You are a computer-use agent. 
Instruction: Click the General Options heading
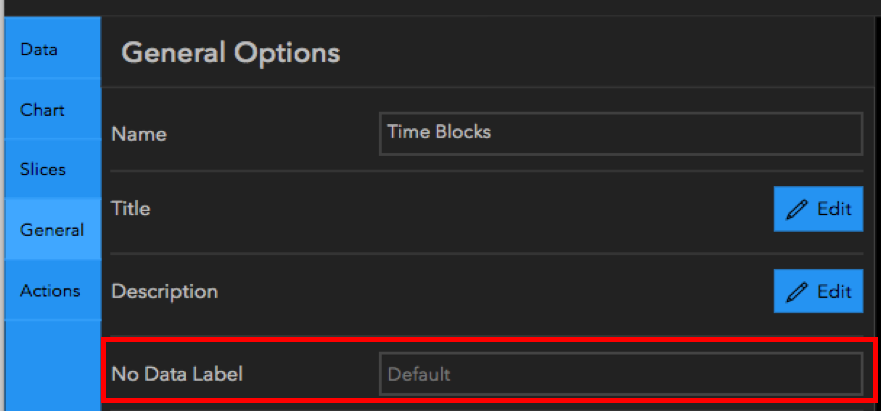pos(231,53)
